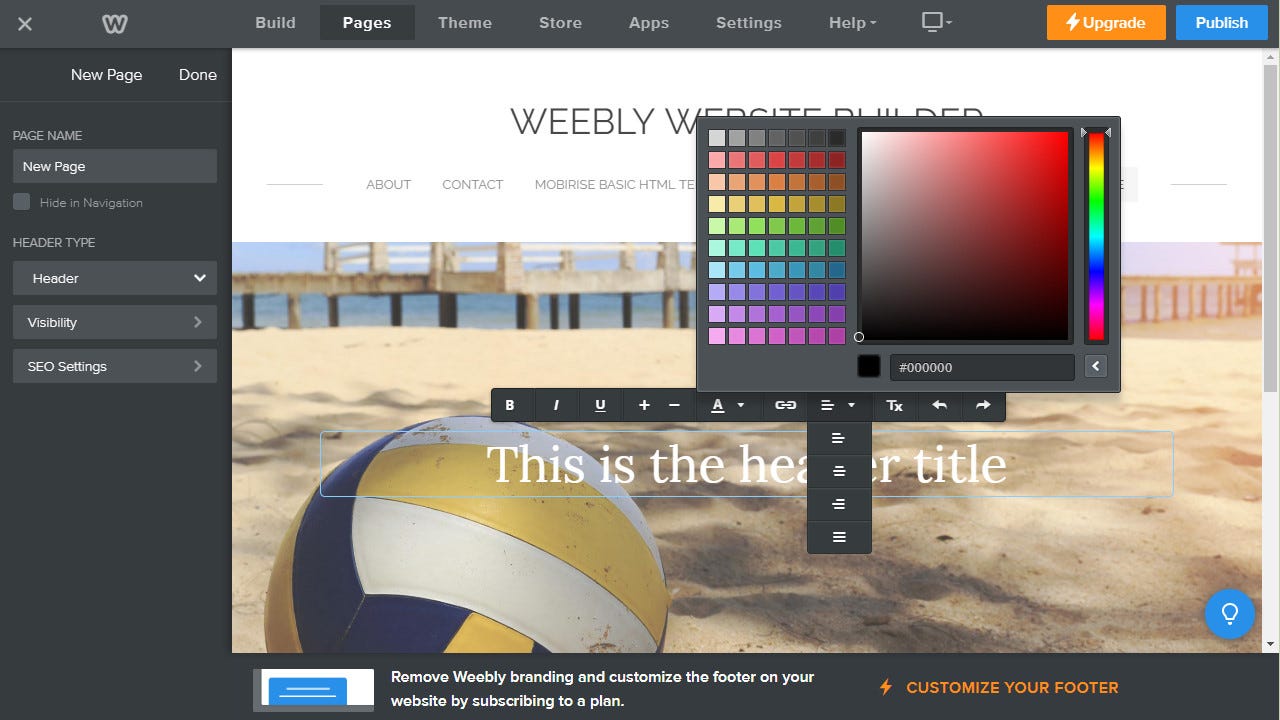Enable Hide in Navigation checkbox
The width and height of the screenshot is (1280, 720).
[21, 202]
